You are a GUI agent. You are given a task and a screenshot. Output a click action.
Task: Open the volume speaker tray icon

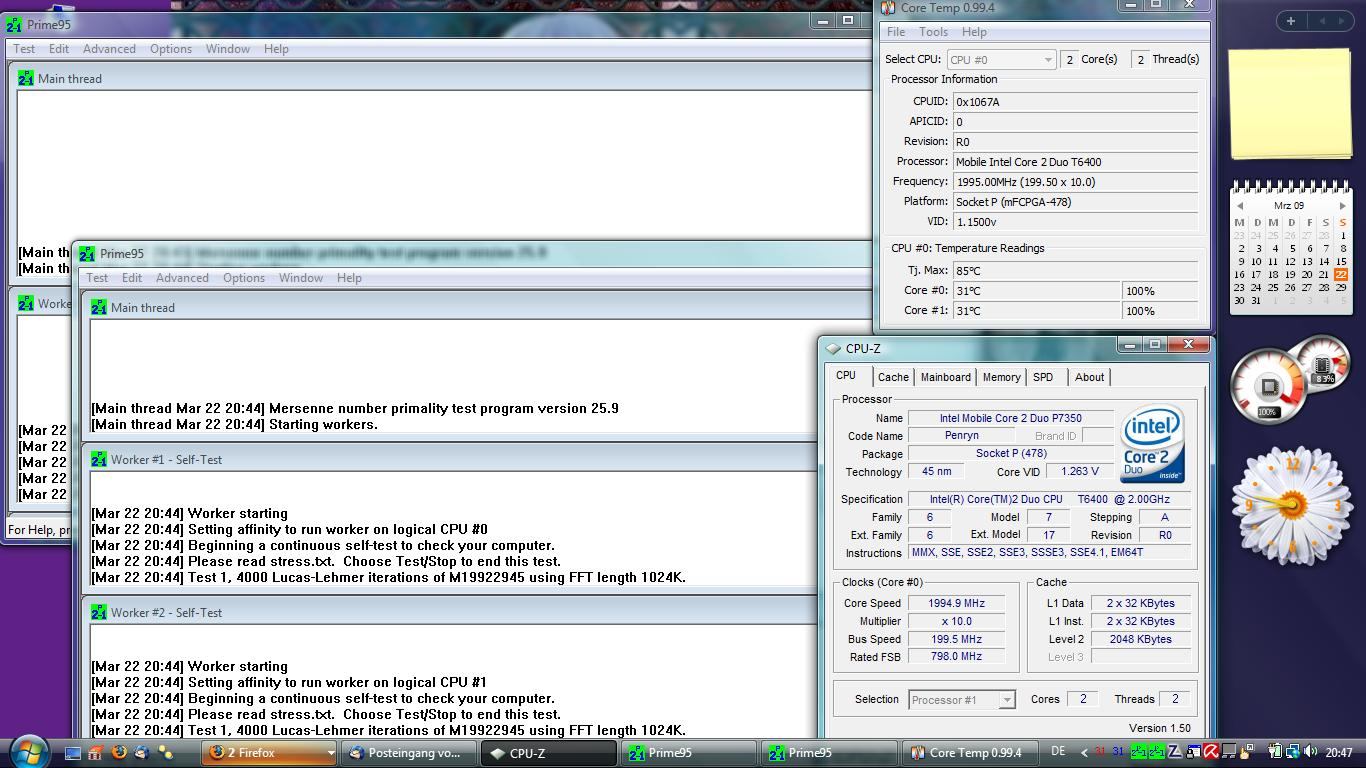(1310, 752)
